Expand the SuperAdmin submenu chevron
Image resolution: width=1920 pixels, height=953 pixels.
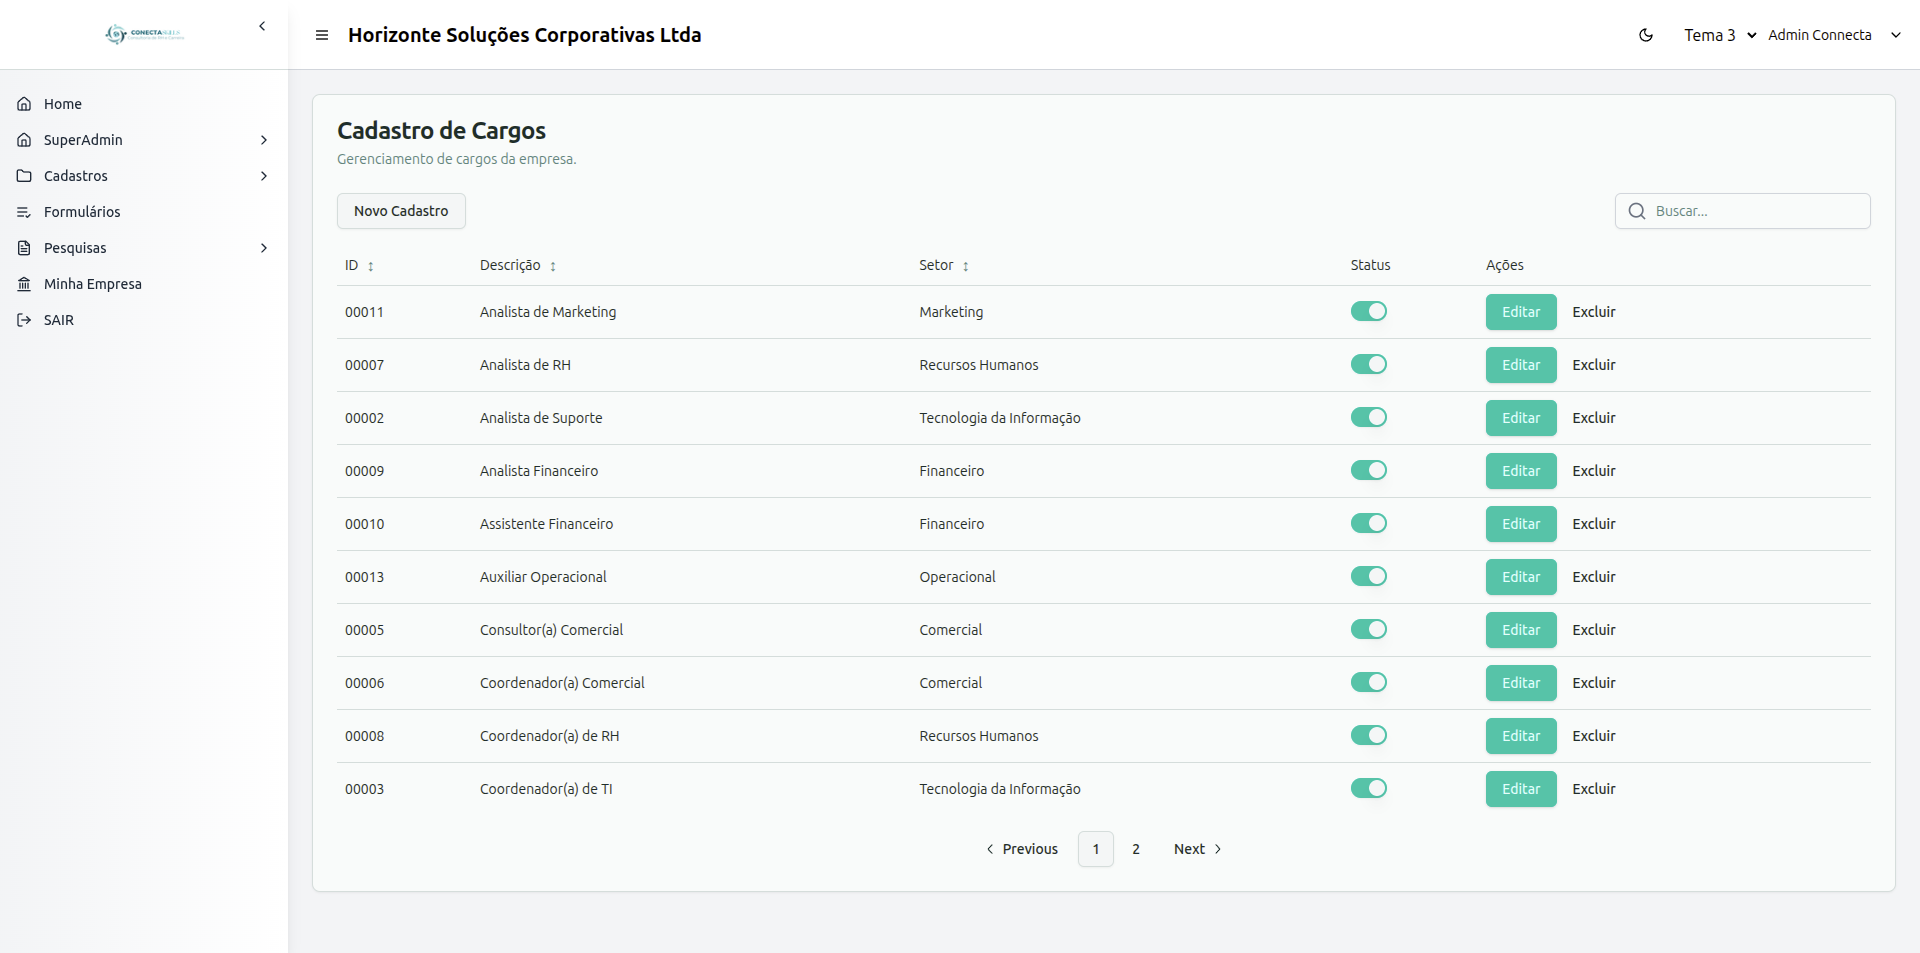[x=264, y=140]
